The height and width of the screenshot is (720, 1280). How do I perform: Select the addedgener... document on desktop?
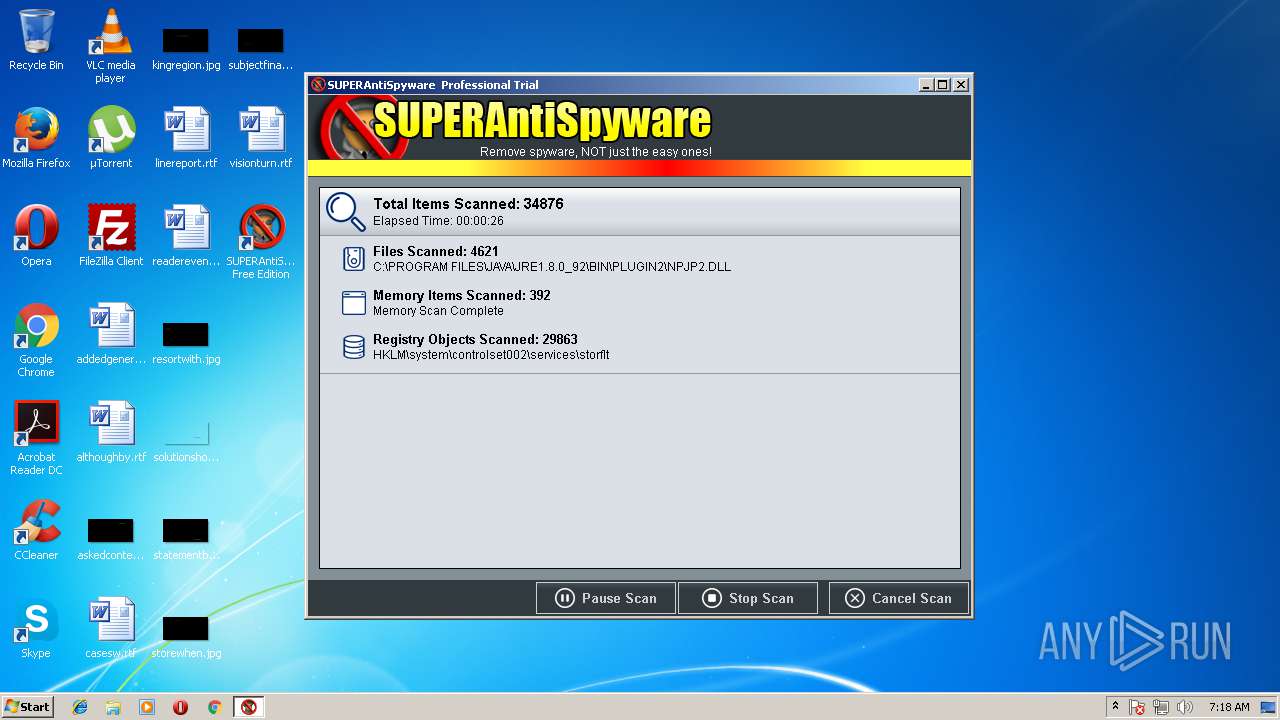click(x=111, y=334)
